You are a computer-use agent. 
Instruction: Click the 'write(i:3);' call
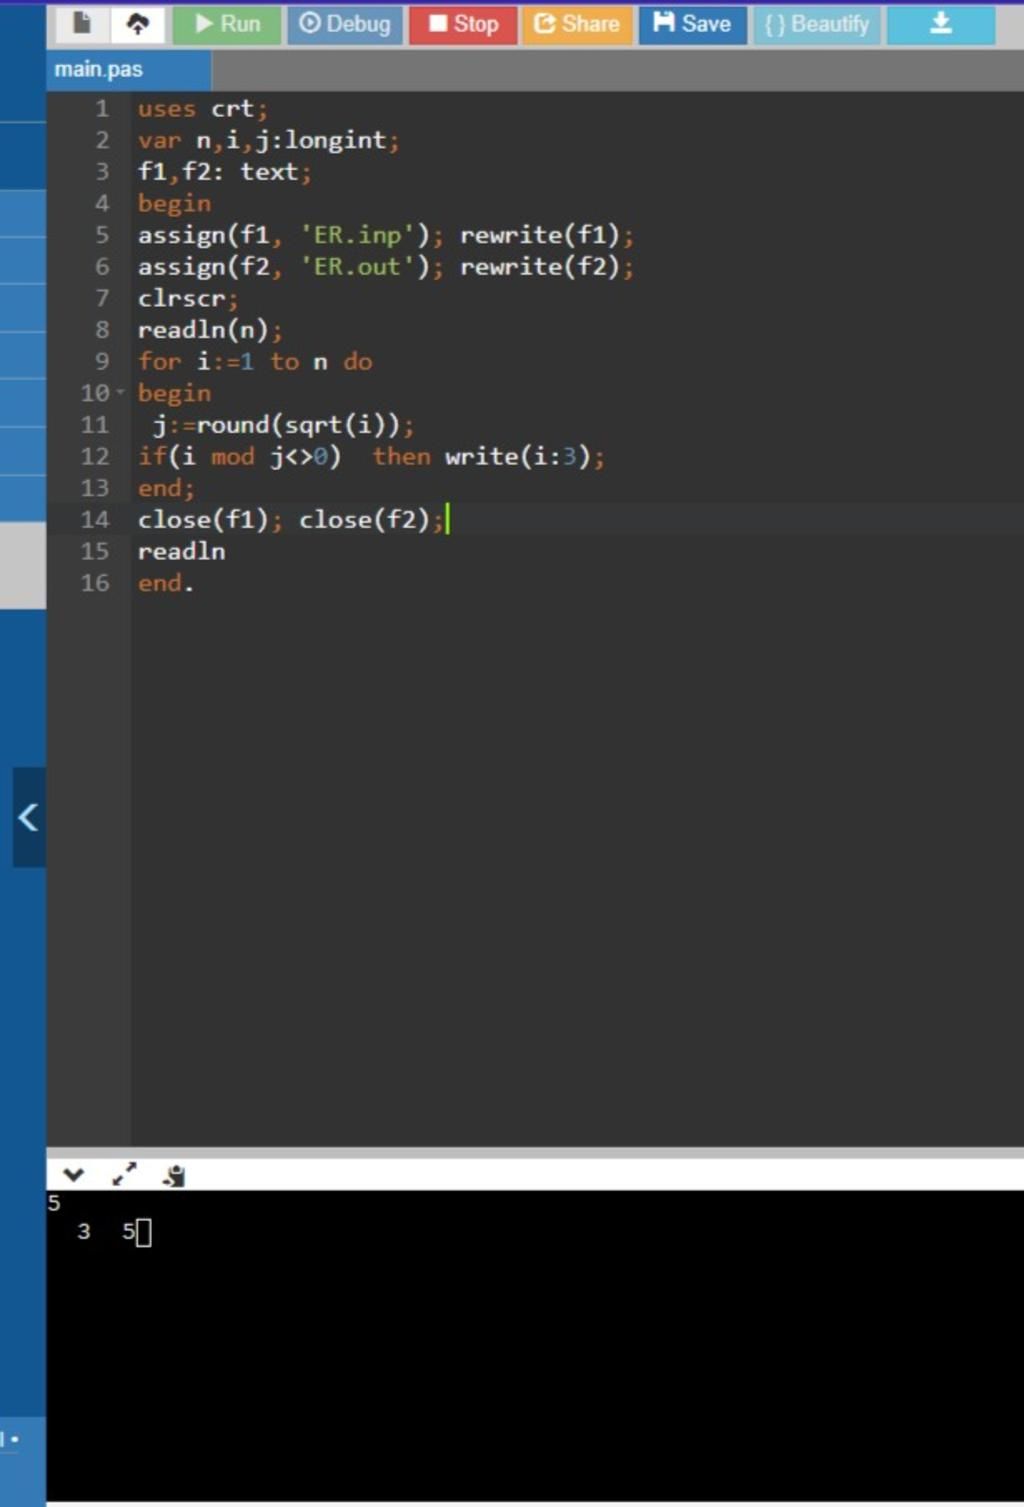click(524, 457)
